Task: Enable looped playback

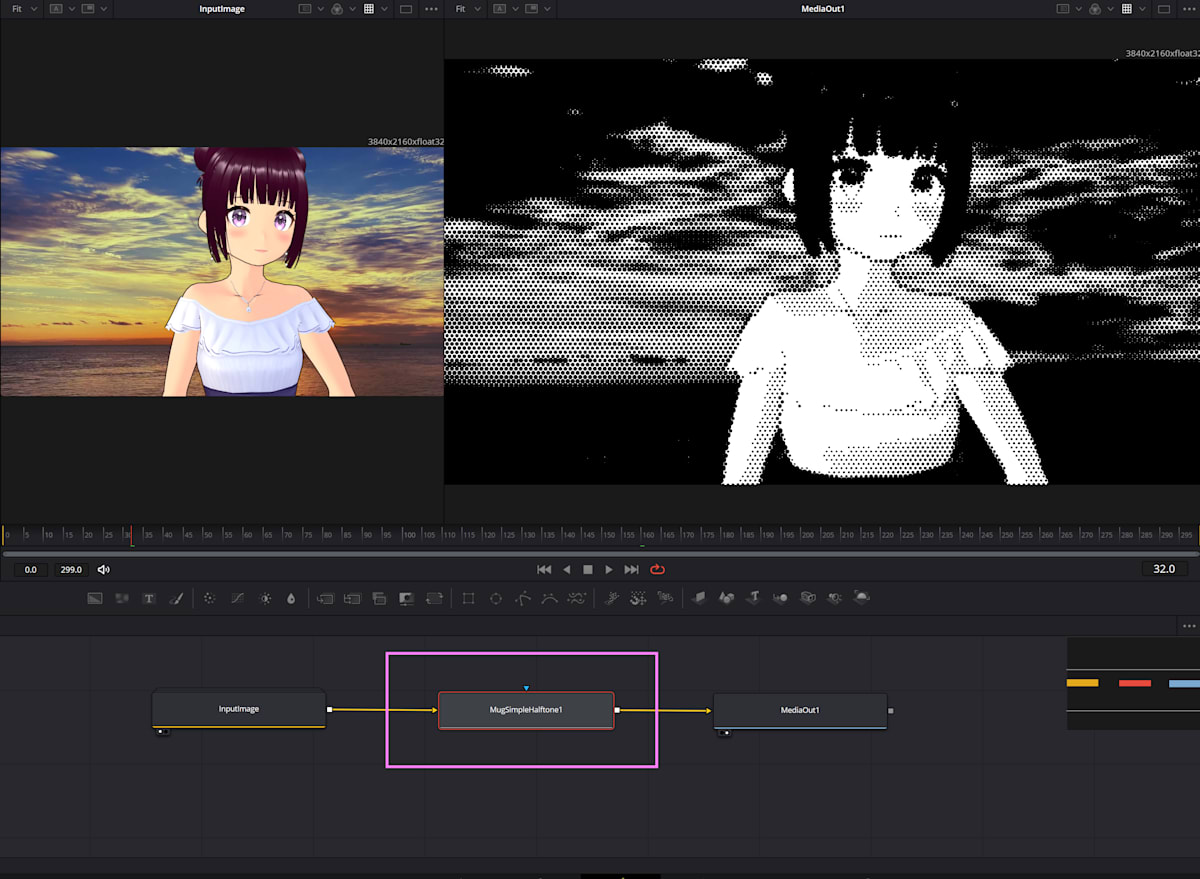Action: (x=657, y=569)
